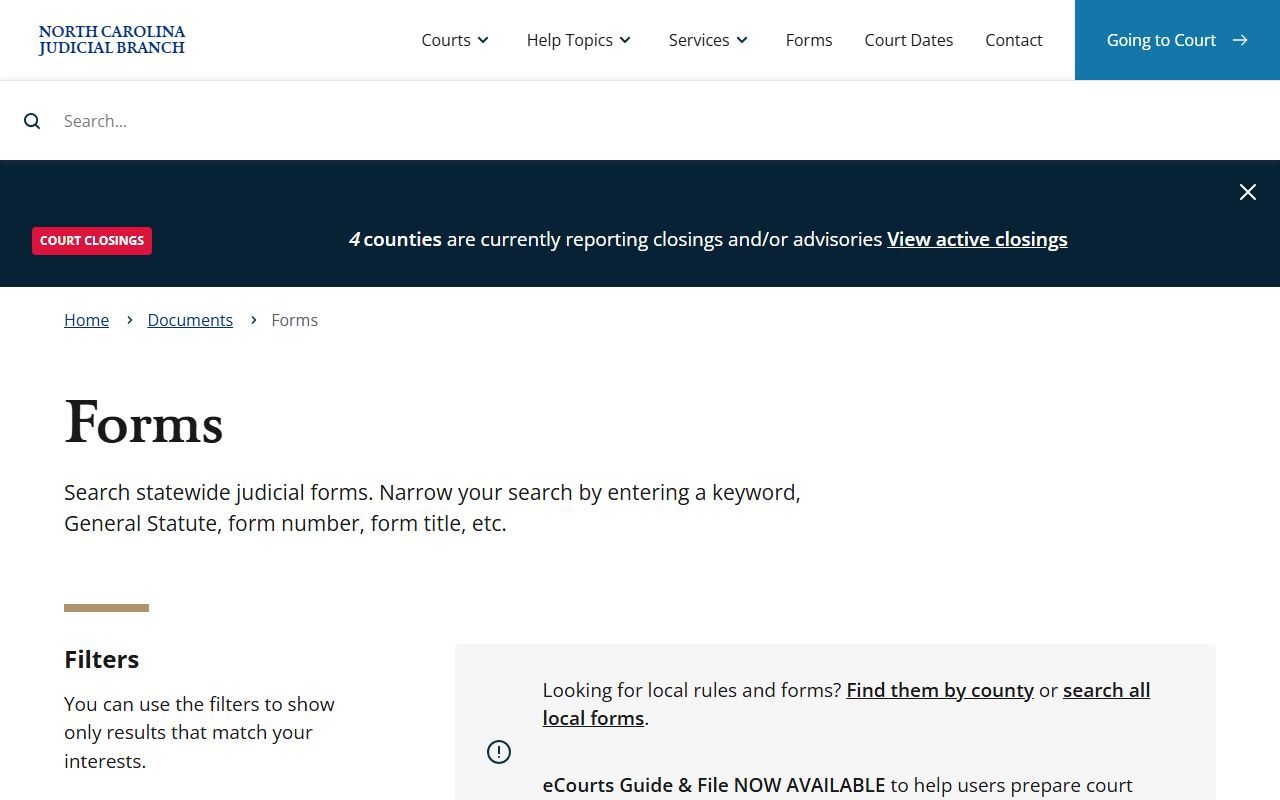This screenshot has height=800, width=1280.
Task: Click the North Carolina Judicial Branch logo
Action: tap(112, 40)
